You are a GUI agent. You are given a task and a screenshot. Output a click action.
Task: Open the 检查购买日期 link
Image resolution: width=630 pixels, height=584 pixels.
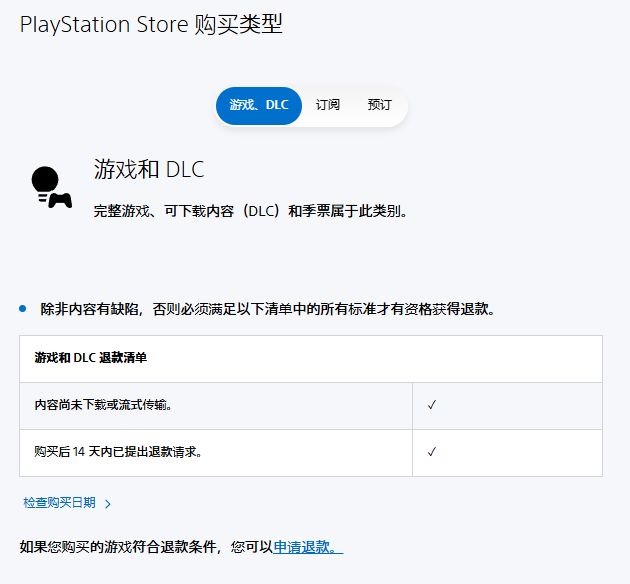point(59,503)
